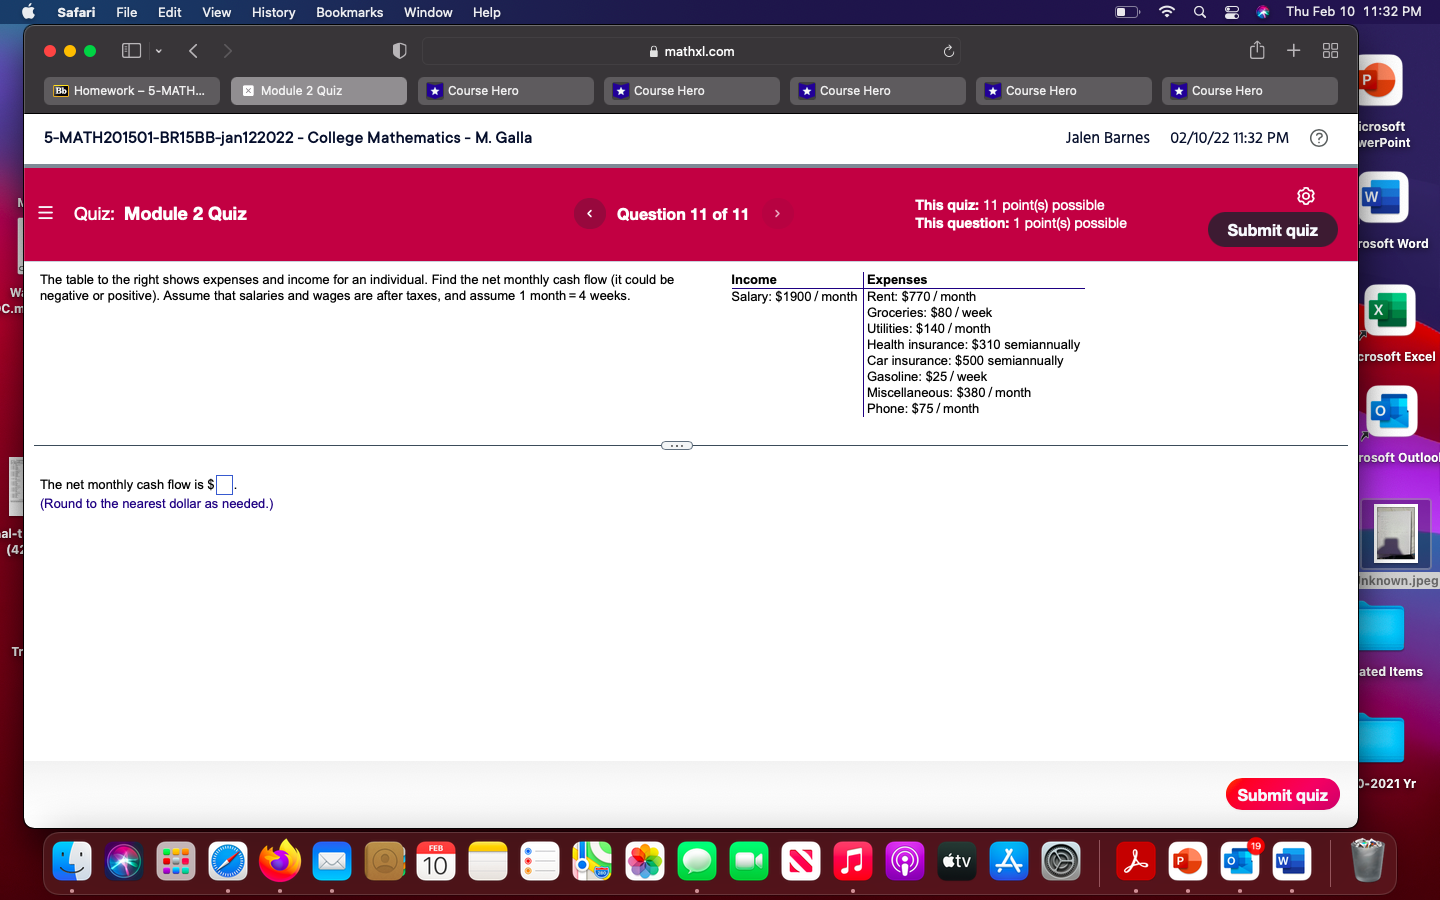The image size is (1440, 900).
Task: Open the tab overview grid icon
Action: [x=1330, y=50]
